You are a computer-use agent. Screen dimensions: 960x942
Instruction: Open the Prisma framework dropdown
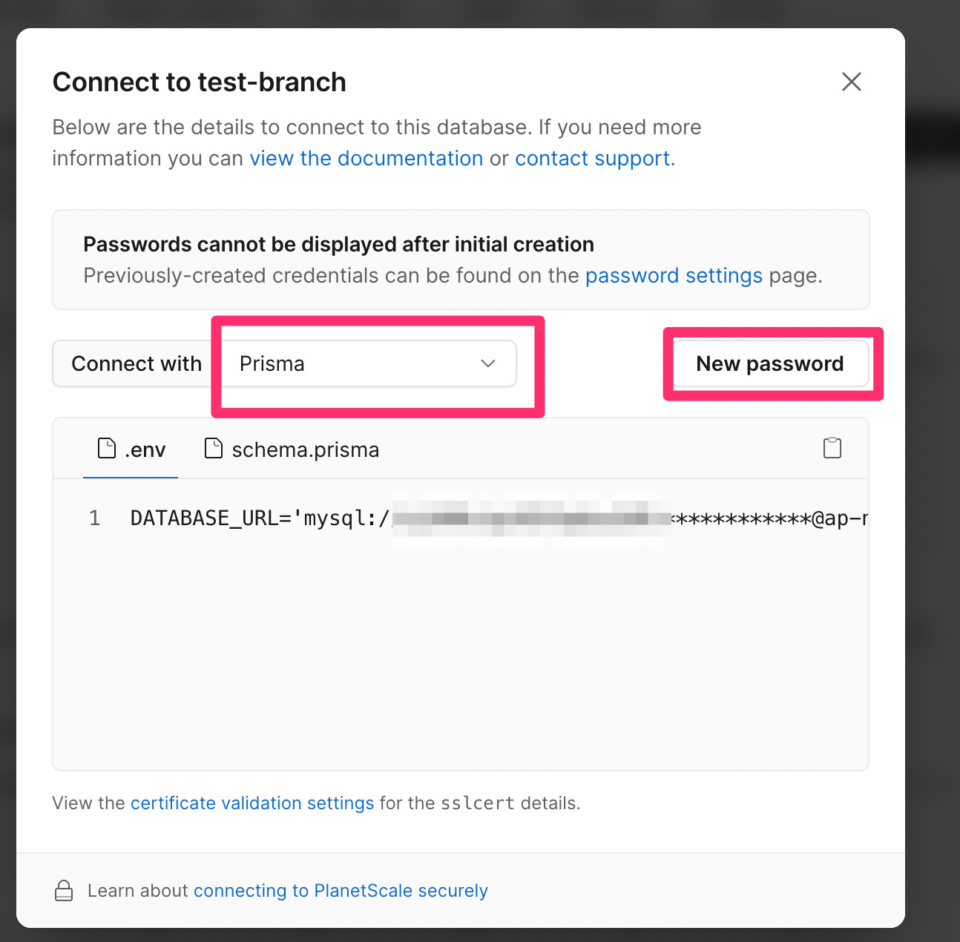point(368,364)
